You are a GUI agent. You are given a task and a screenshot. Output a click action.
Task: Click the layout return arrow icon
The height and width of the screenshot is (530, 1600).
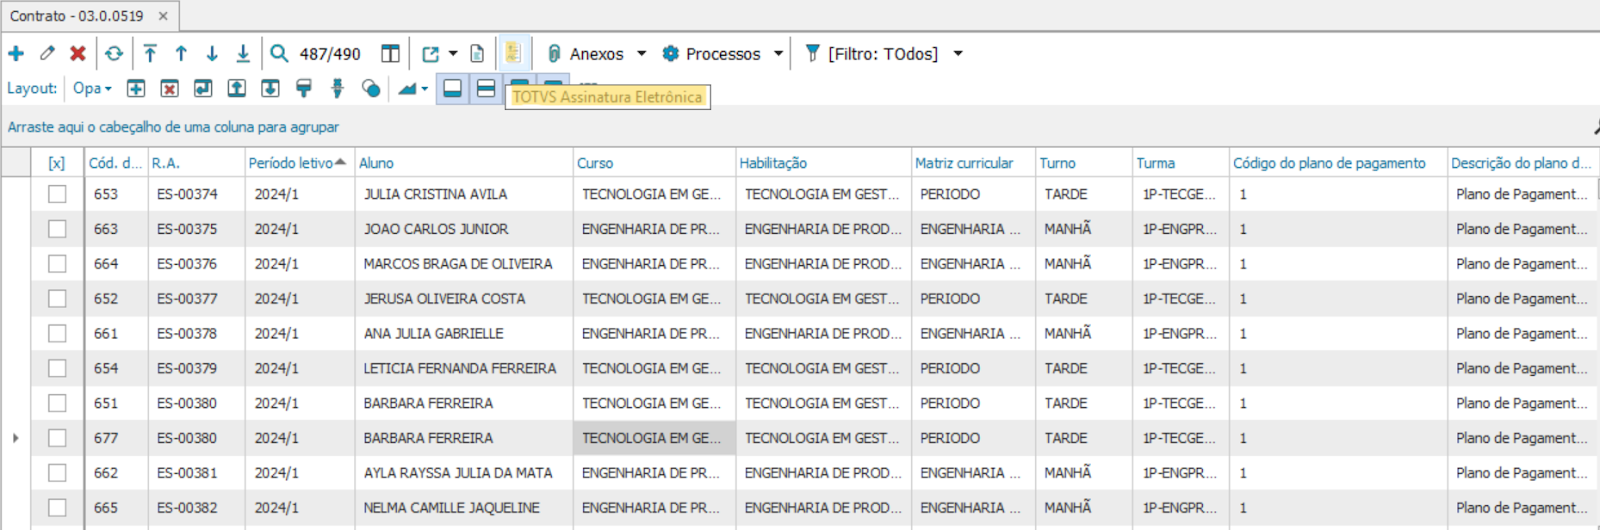(x=203, y=88)
